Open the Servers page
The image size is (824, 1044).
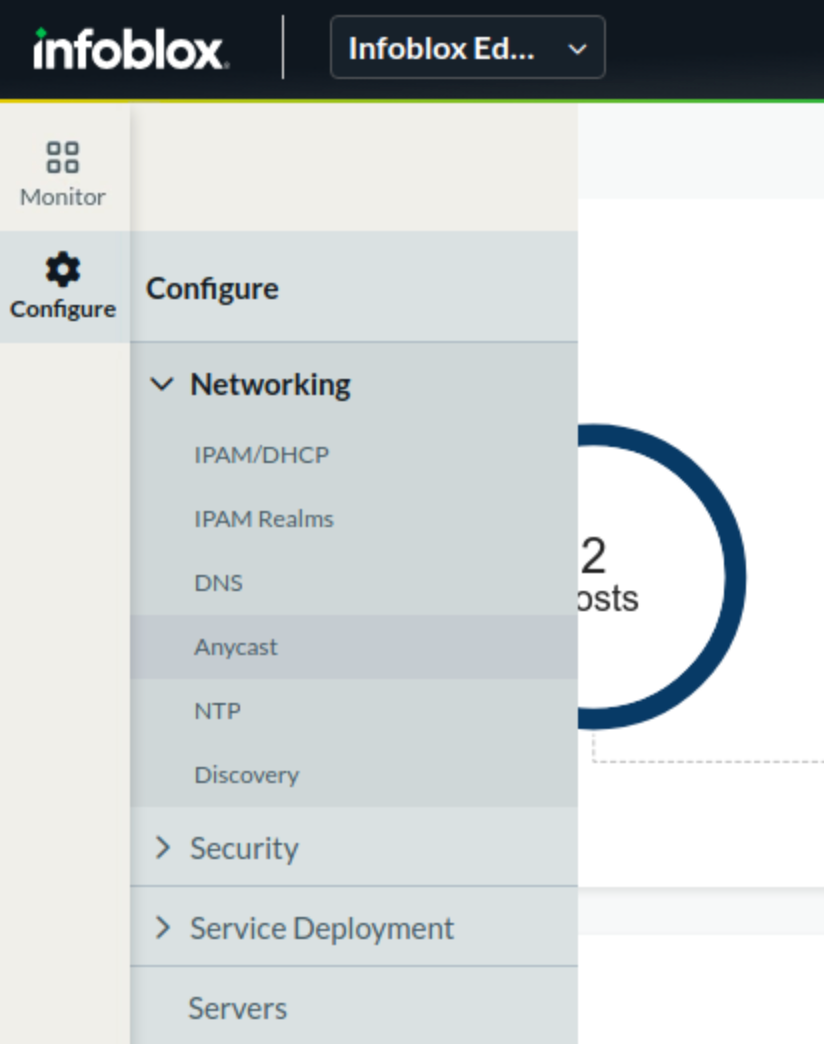pos(238,1008)
